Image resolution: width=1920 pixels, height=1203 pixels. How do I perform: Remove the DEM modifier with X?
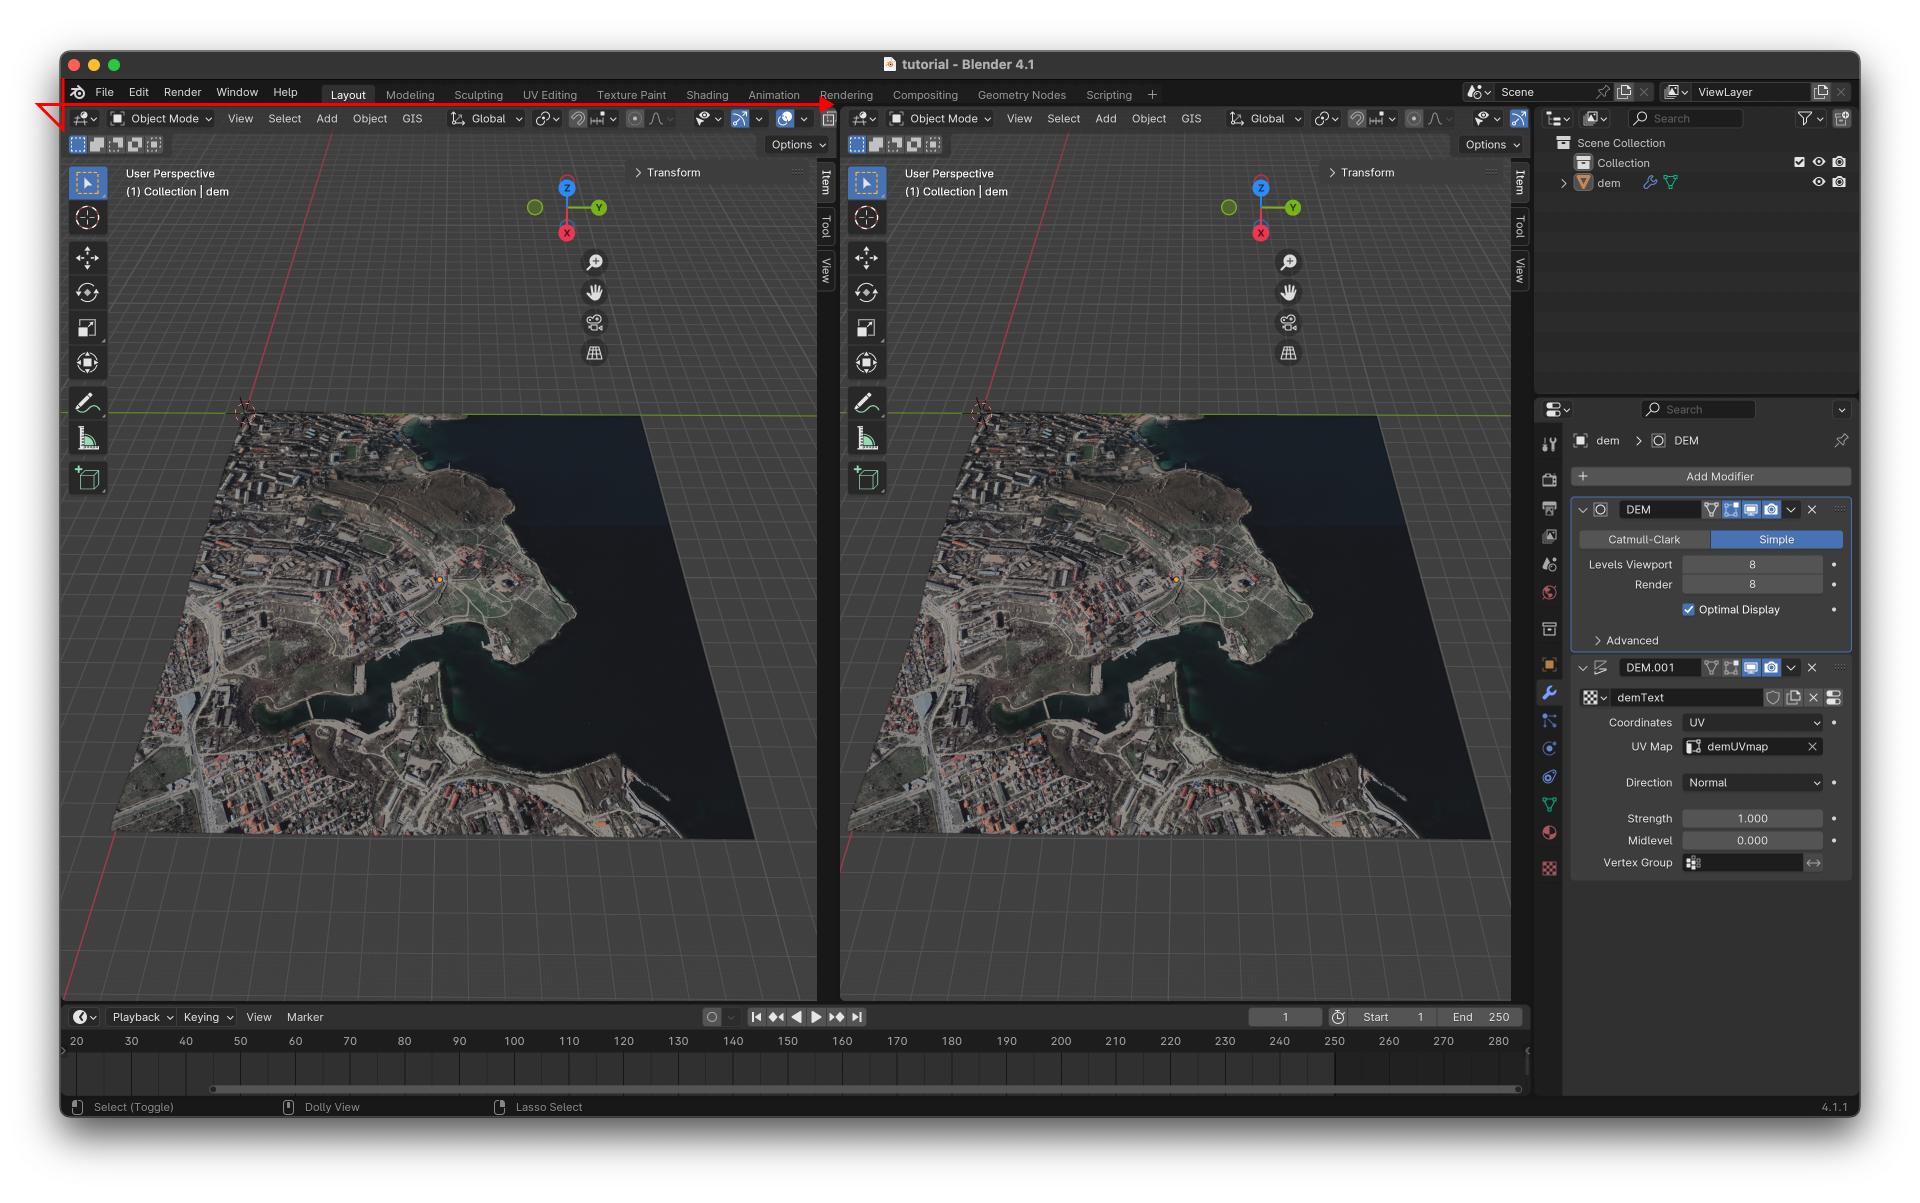[1812, 509]
